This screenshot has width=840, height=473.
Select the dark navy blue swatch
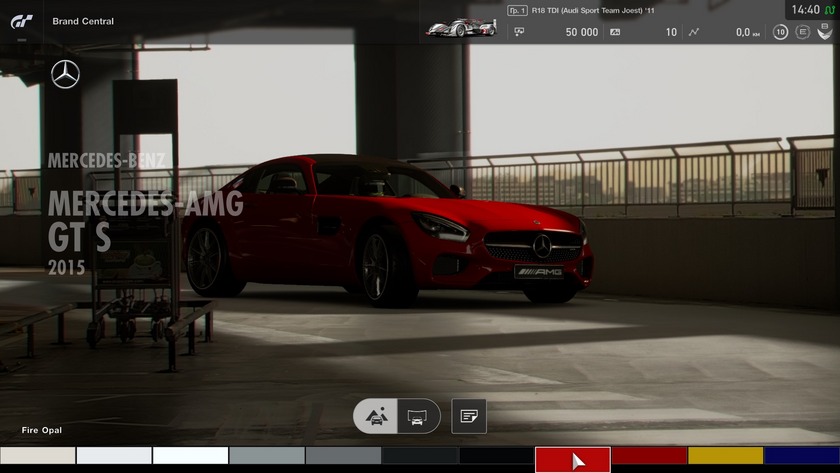[801, 455]
